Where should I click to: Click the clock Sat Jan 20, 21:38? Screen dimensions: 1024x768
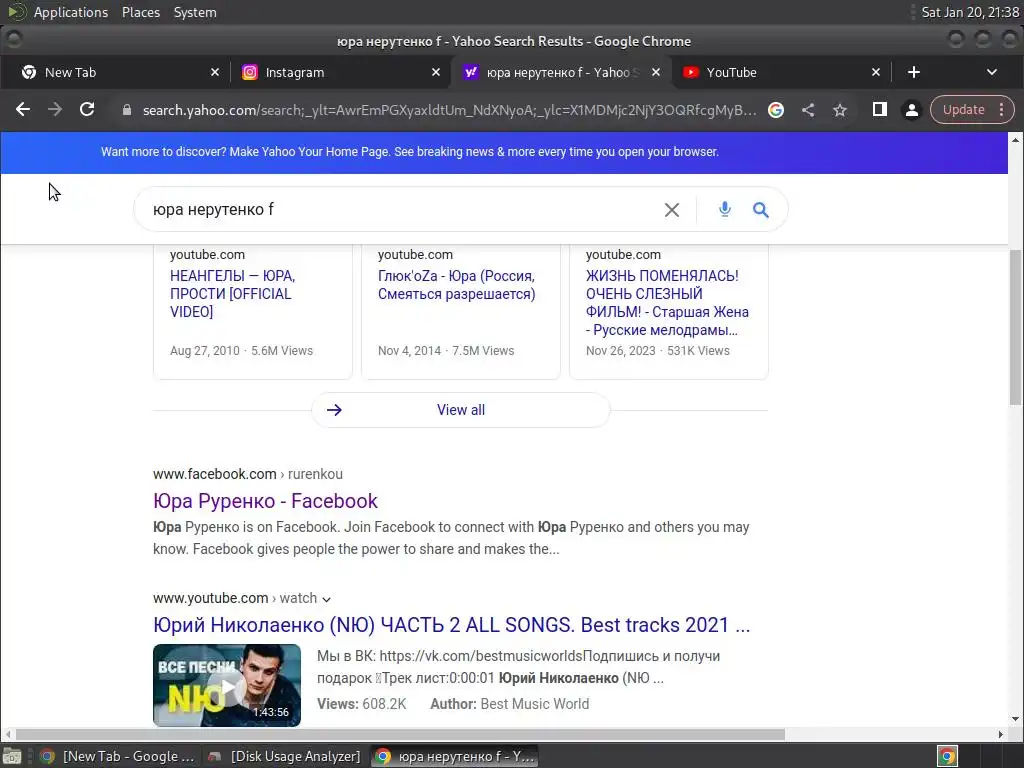[970, 12]
